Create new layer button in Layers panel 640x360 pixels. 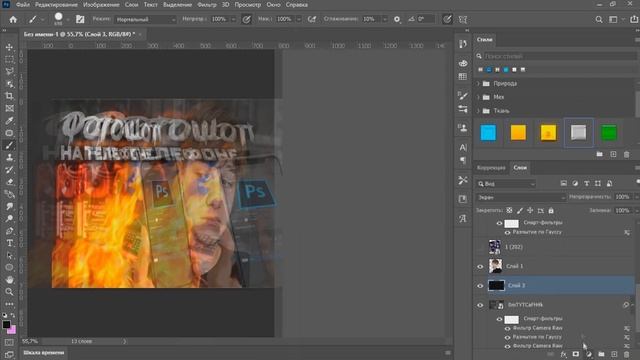click(614, 354)
